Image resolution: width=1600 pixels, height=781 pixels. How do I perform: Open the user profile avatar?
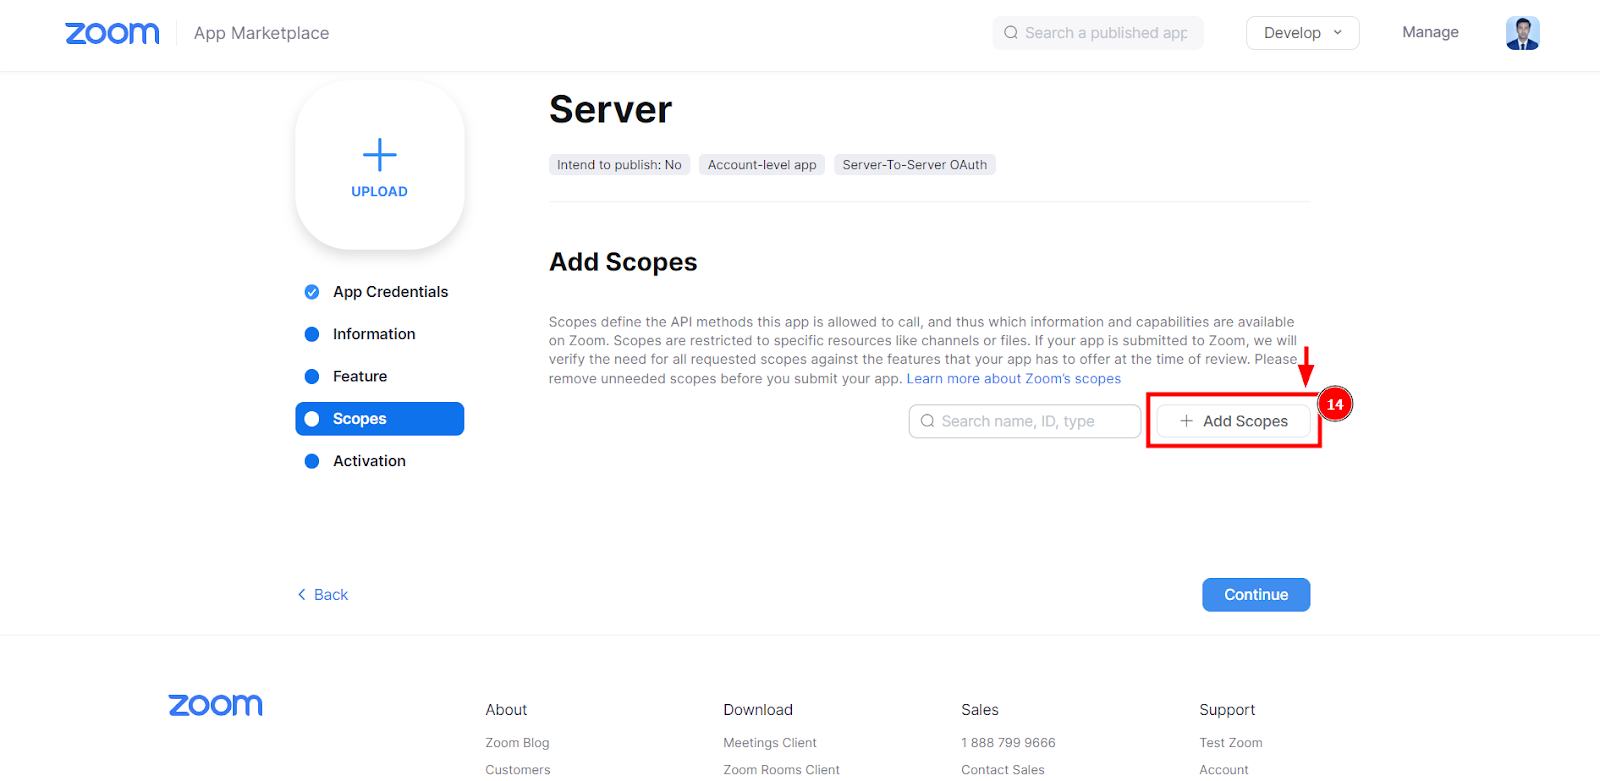[x=1522, y=33]
